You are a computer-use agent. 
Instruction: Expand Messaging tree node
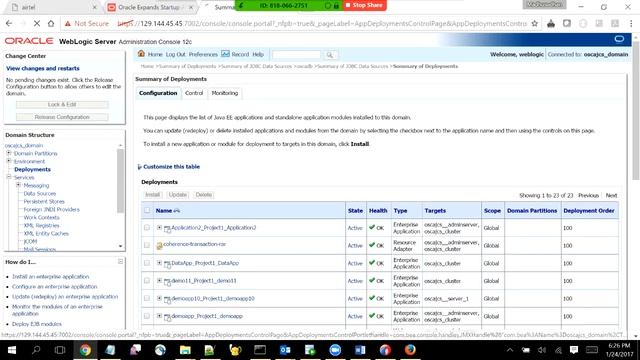pyautogui.click(x=18, y=185)
